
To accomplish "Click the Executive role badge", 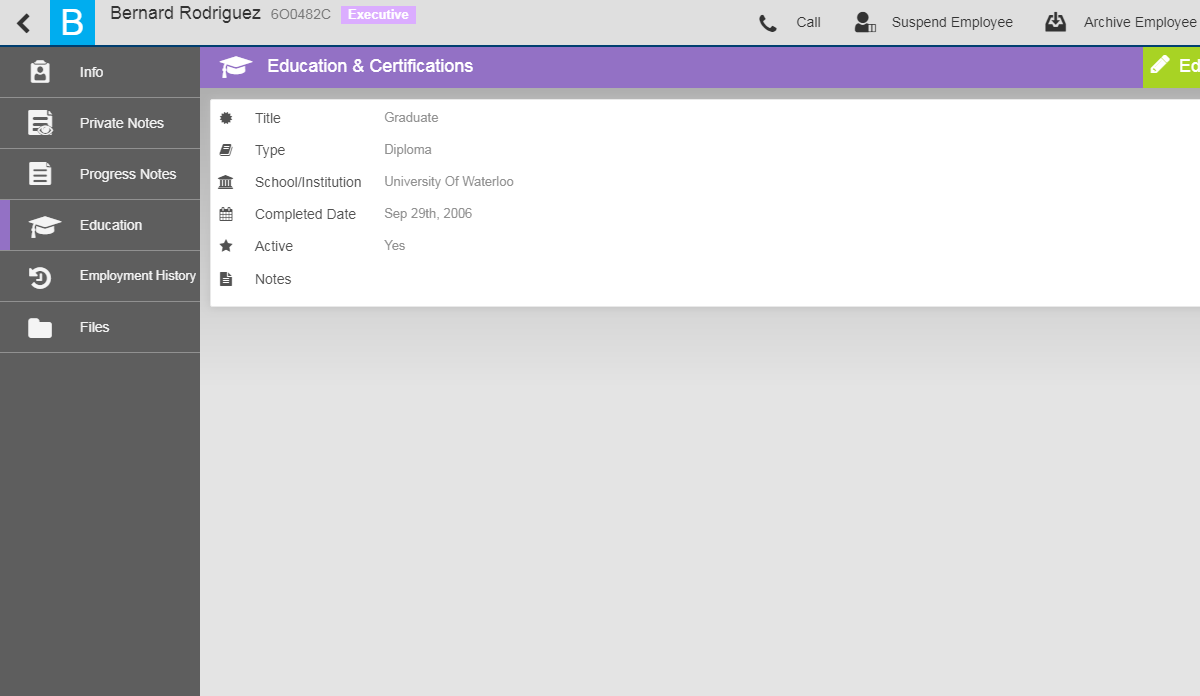I will [378, 15].
